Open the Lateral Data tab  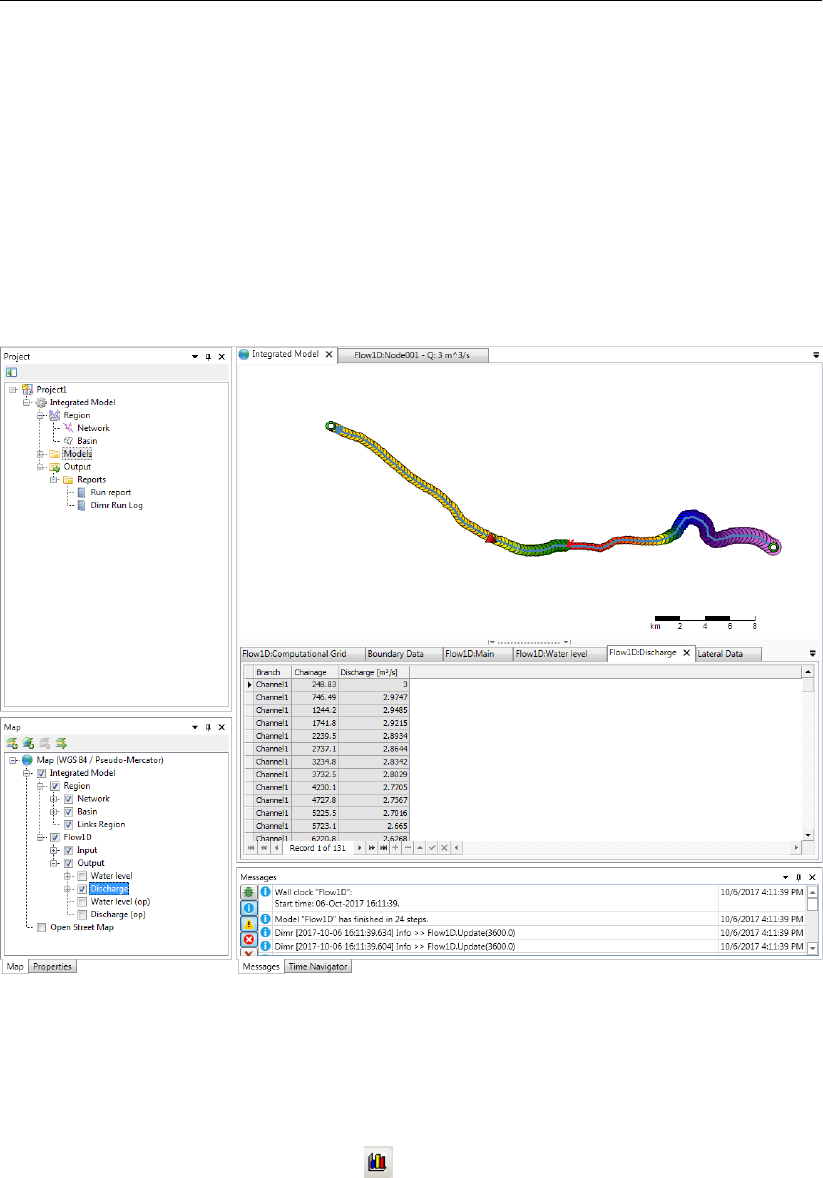728,654
